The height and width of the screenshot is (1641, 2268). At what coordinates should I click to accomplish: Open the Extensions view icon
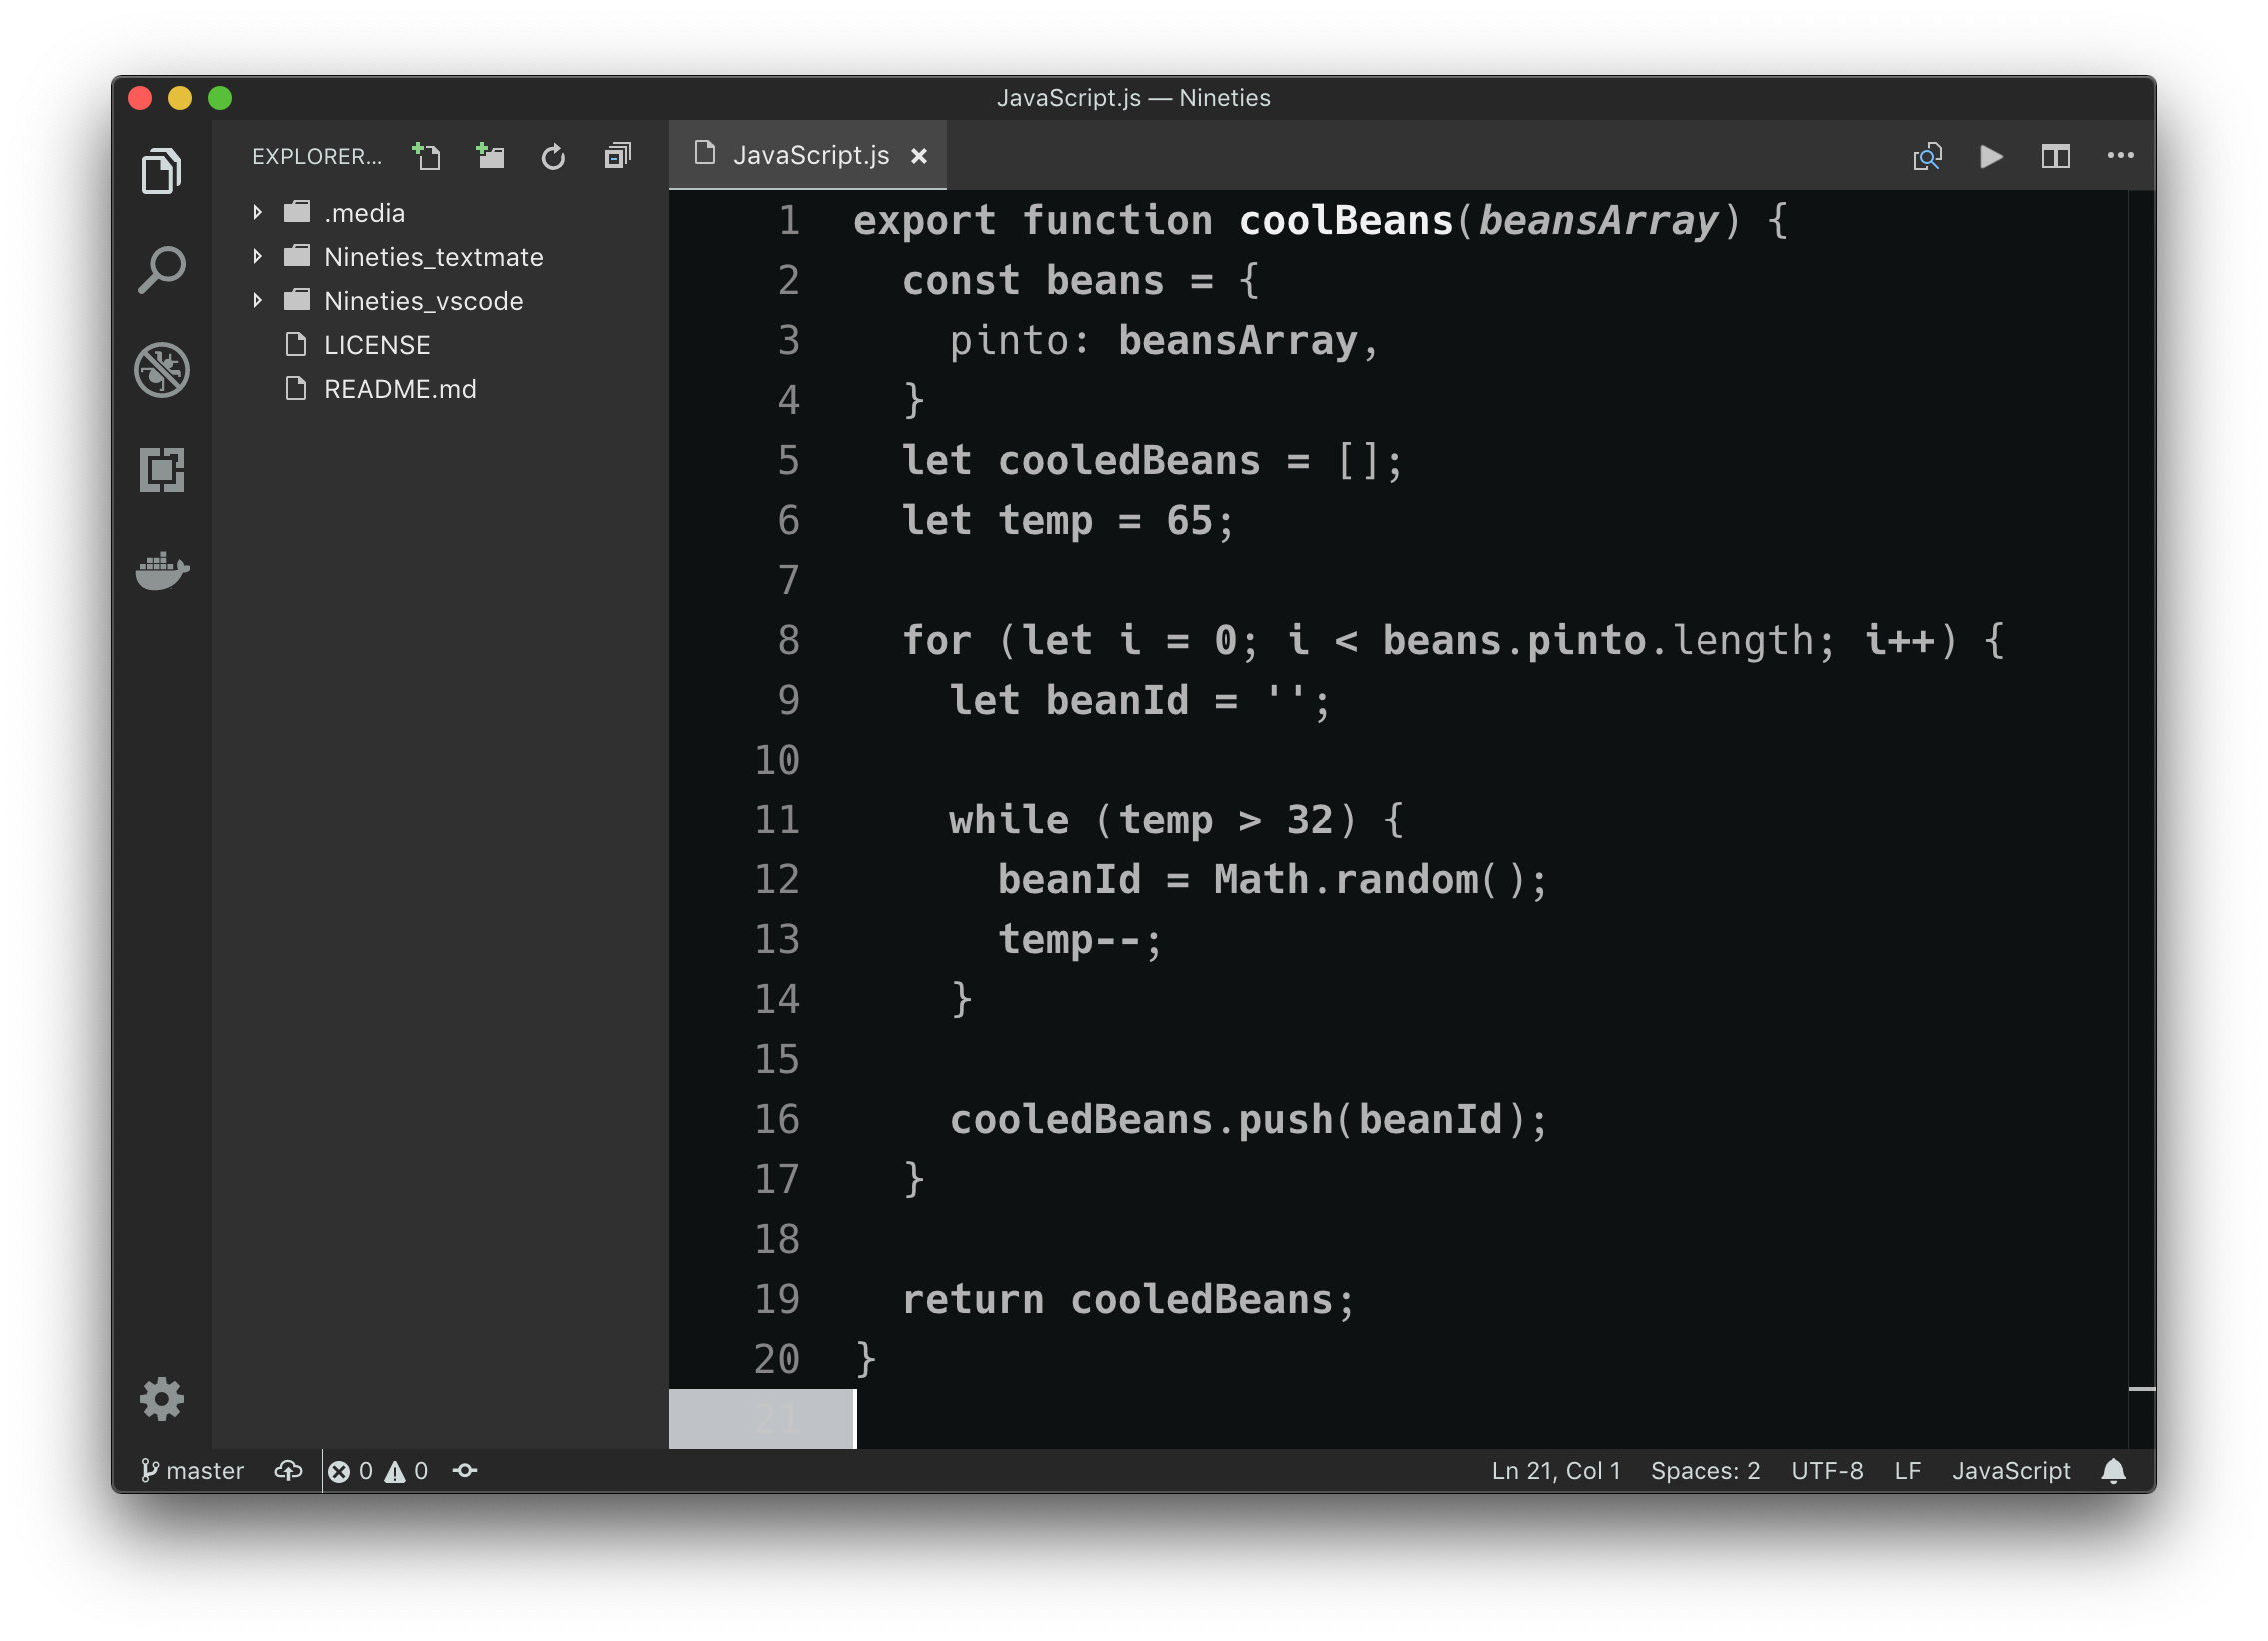(161, 469)
